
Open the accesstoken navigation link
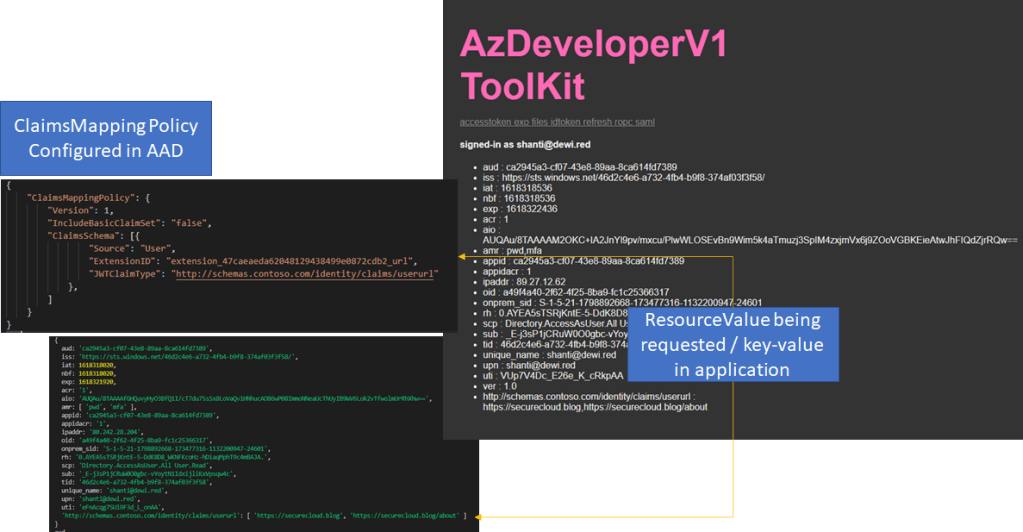(484, 122)
